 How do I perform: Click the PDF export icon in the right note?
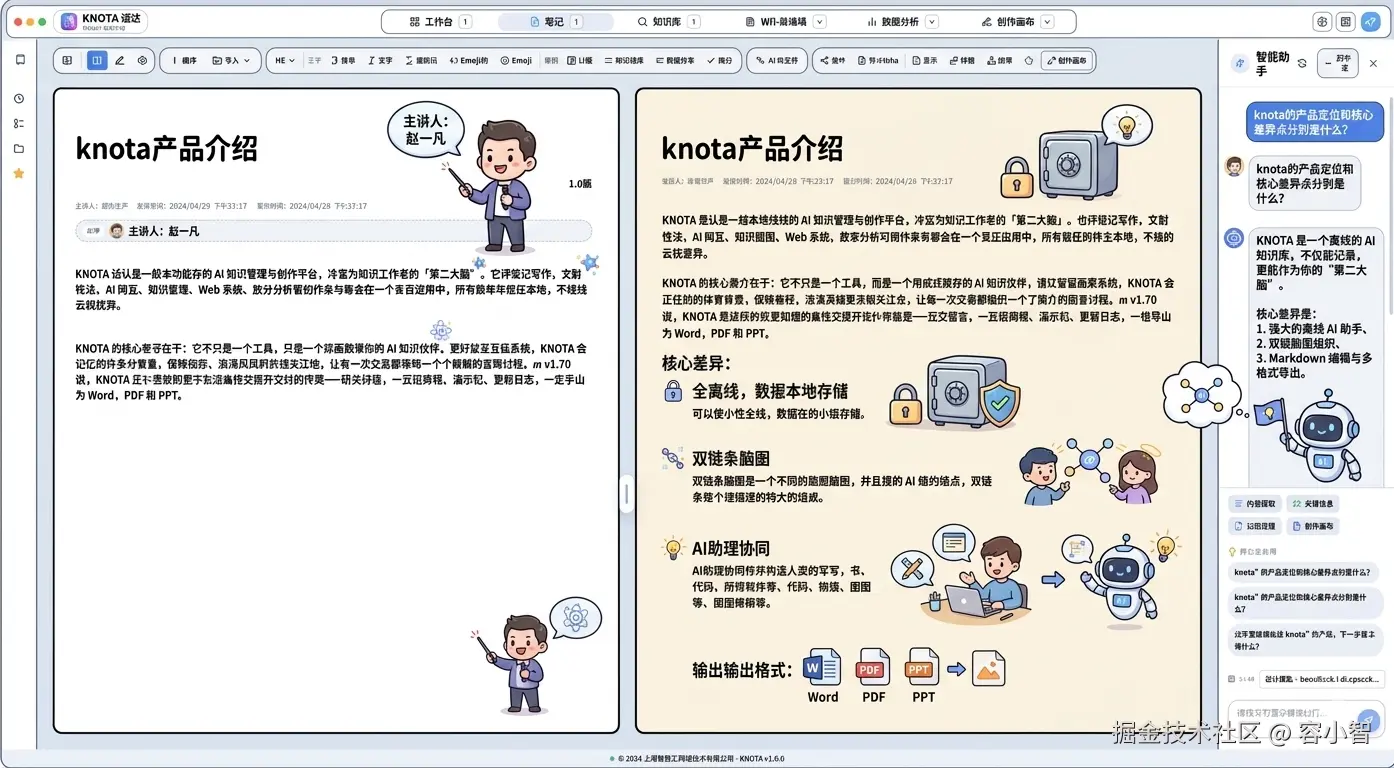pyautogui.click(x=873, y=667)
